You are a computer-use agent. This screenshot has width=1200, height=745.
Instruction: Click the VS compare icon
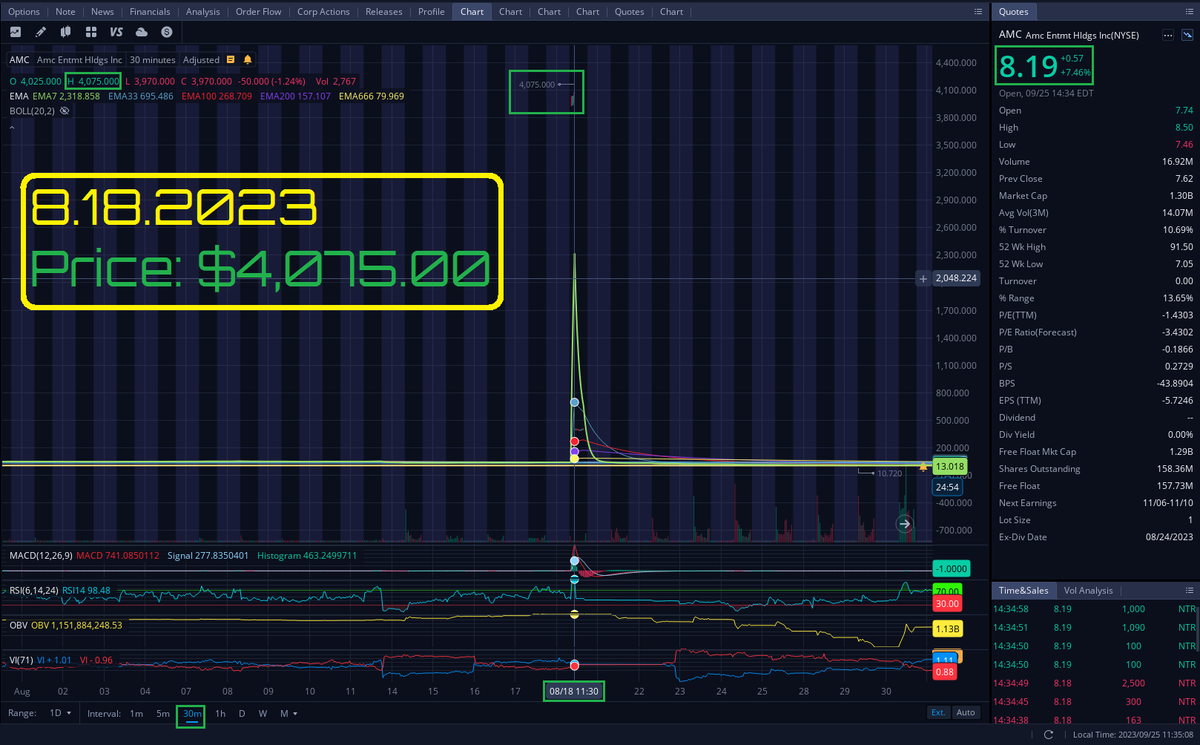point(116,32)
